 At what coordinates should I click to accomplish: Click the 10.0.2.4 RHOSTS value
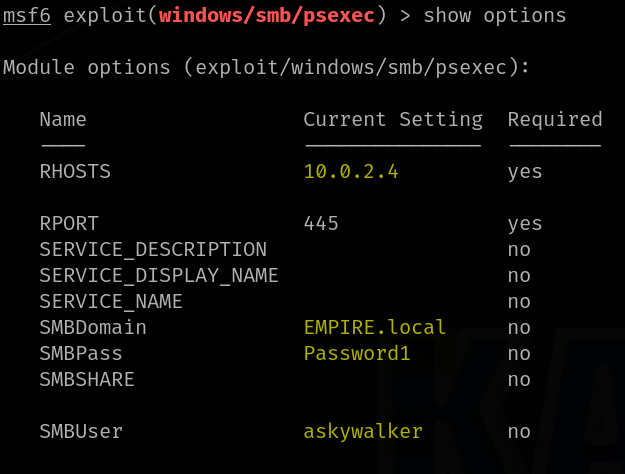coord(351,172)
